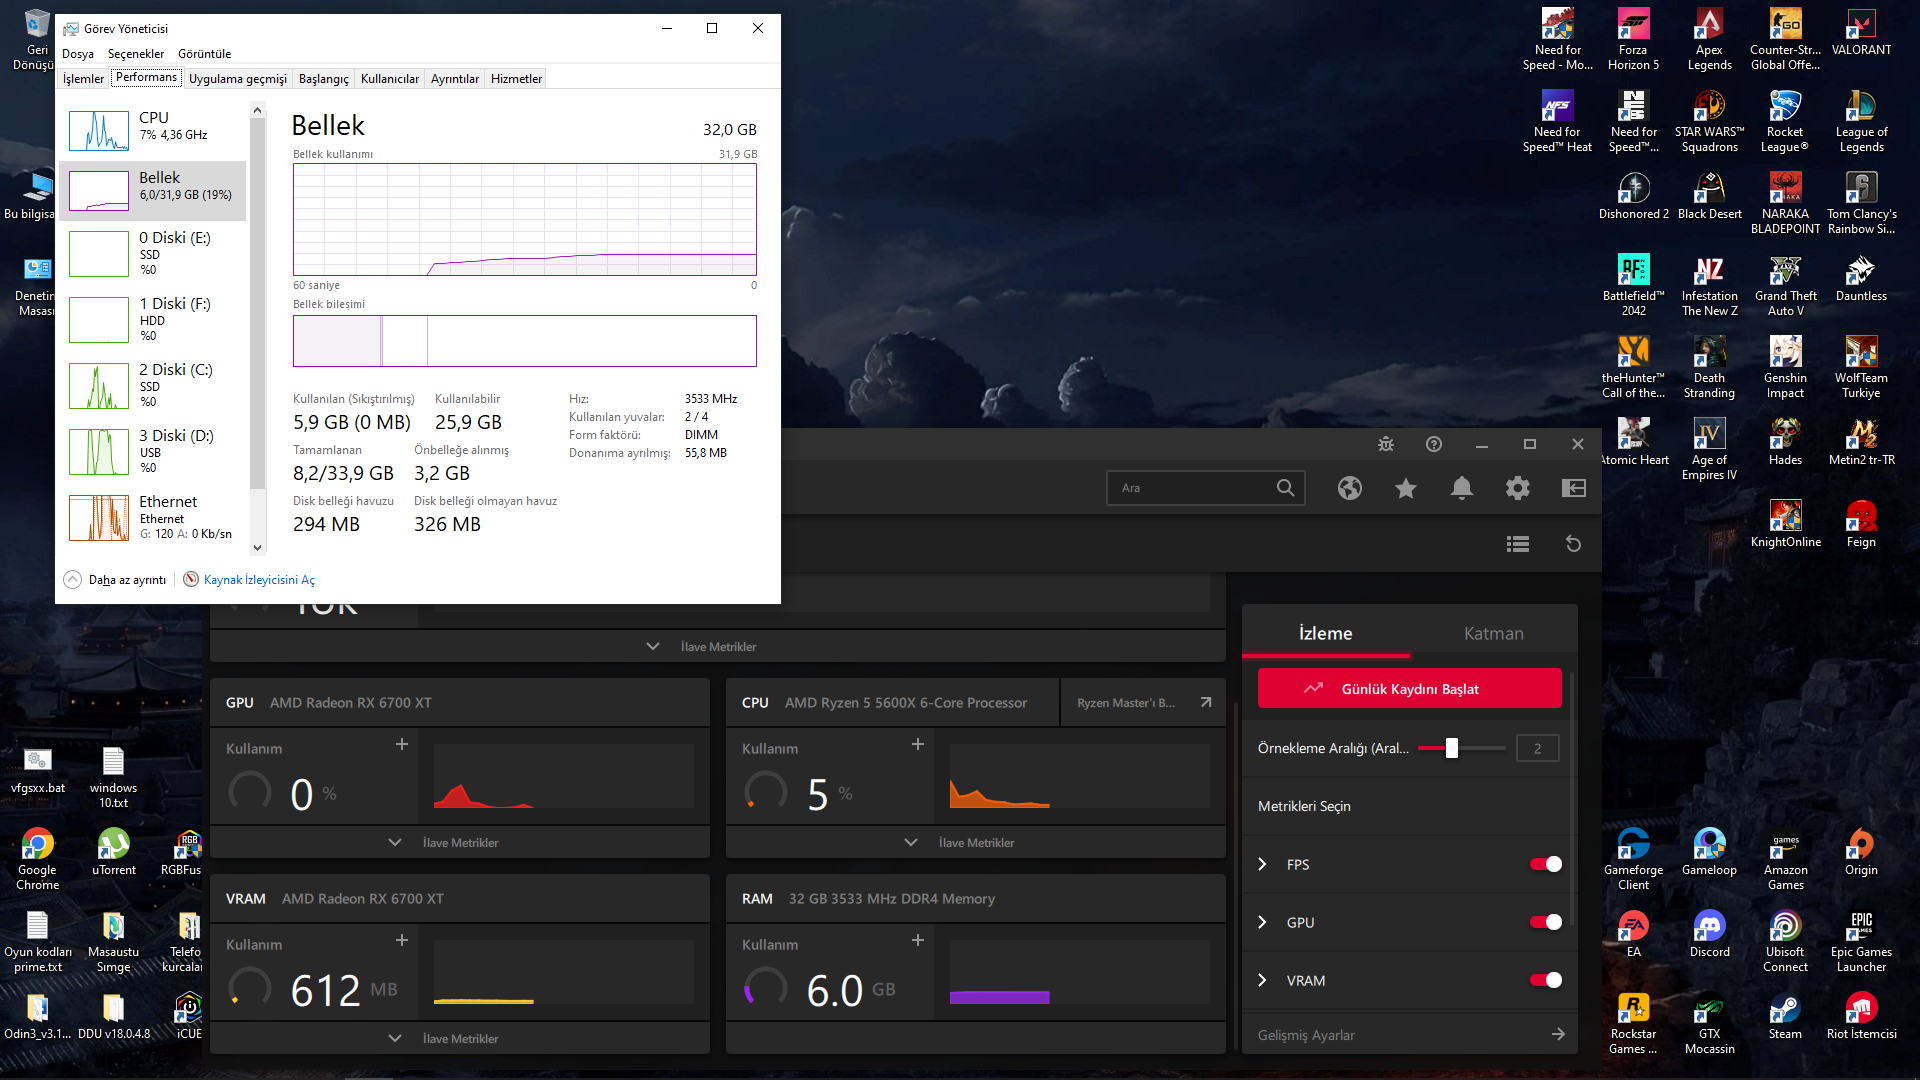1920x1080 pixels.
Task: Open the AMD favorites star icon
Action: (1406, 488)
